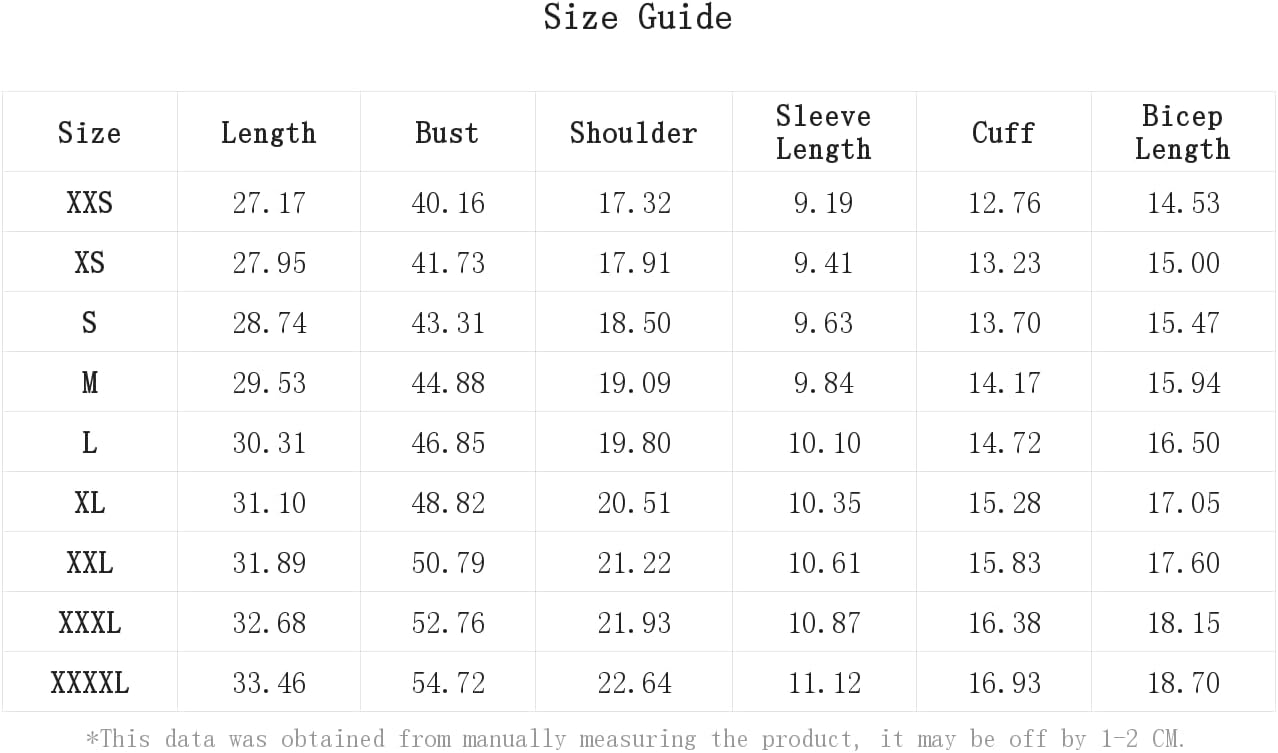Click the XXXXL size row label

point(89,683)
